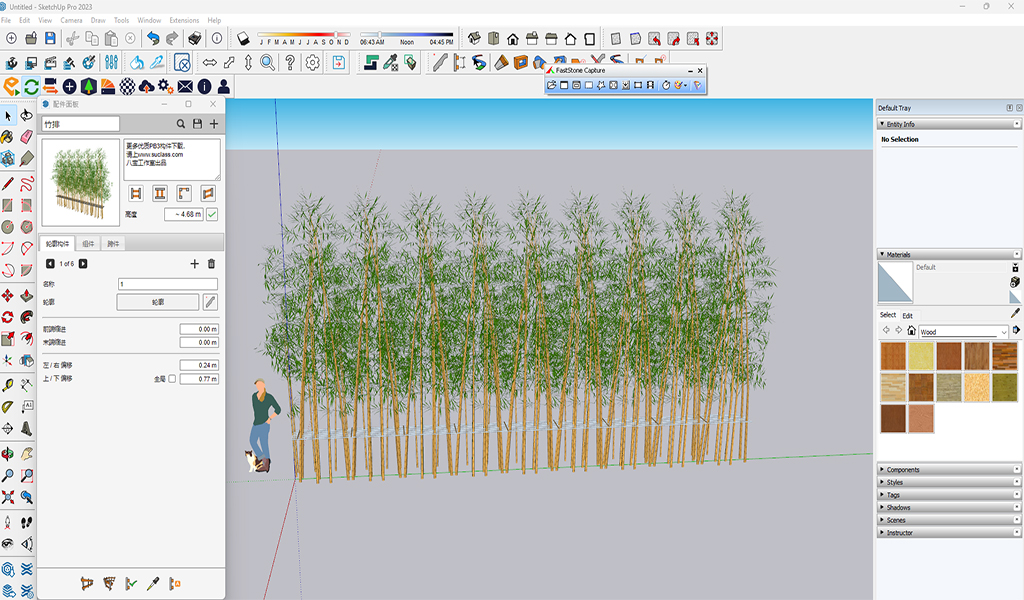Click the green checkmark next to height

pyautogui.click(x=212, y=214)
